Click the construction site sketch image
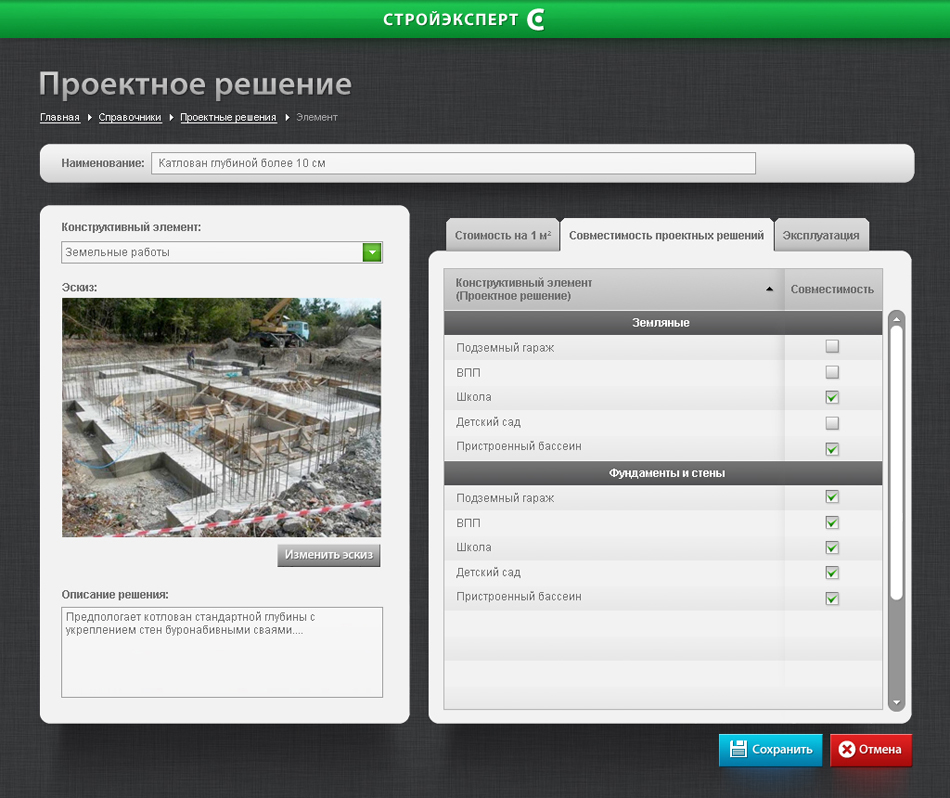 click(x=222, y=417)
